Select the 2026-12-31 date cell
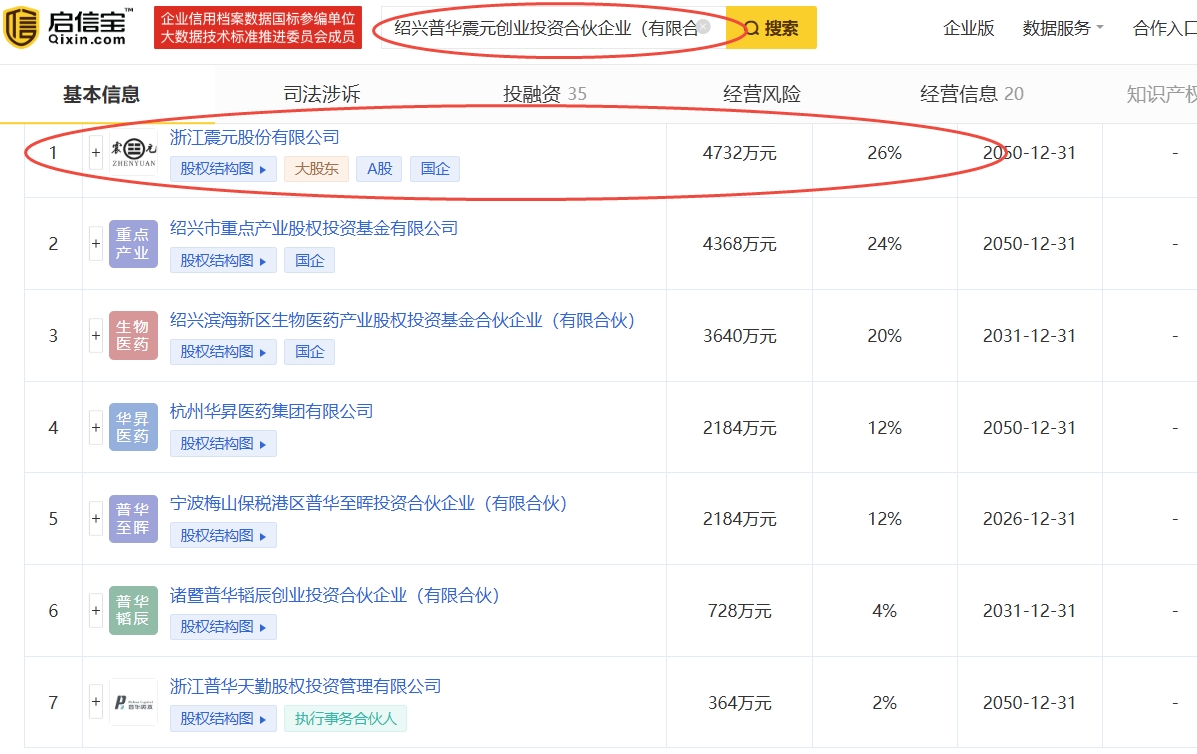The width and height of the screenshot is (1197, 754). point(1029,519)
